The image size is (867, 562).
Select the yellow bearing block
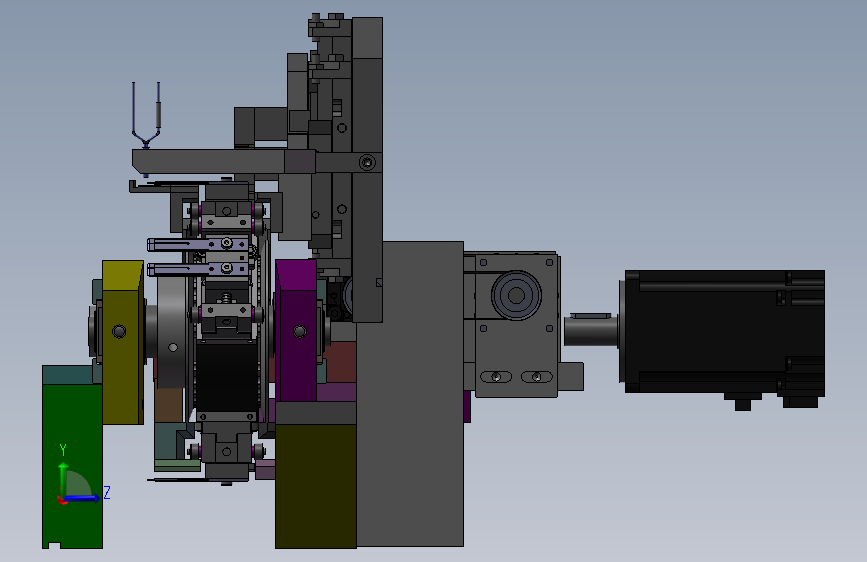click(x=123, y=342)
